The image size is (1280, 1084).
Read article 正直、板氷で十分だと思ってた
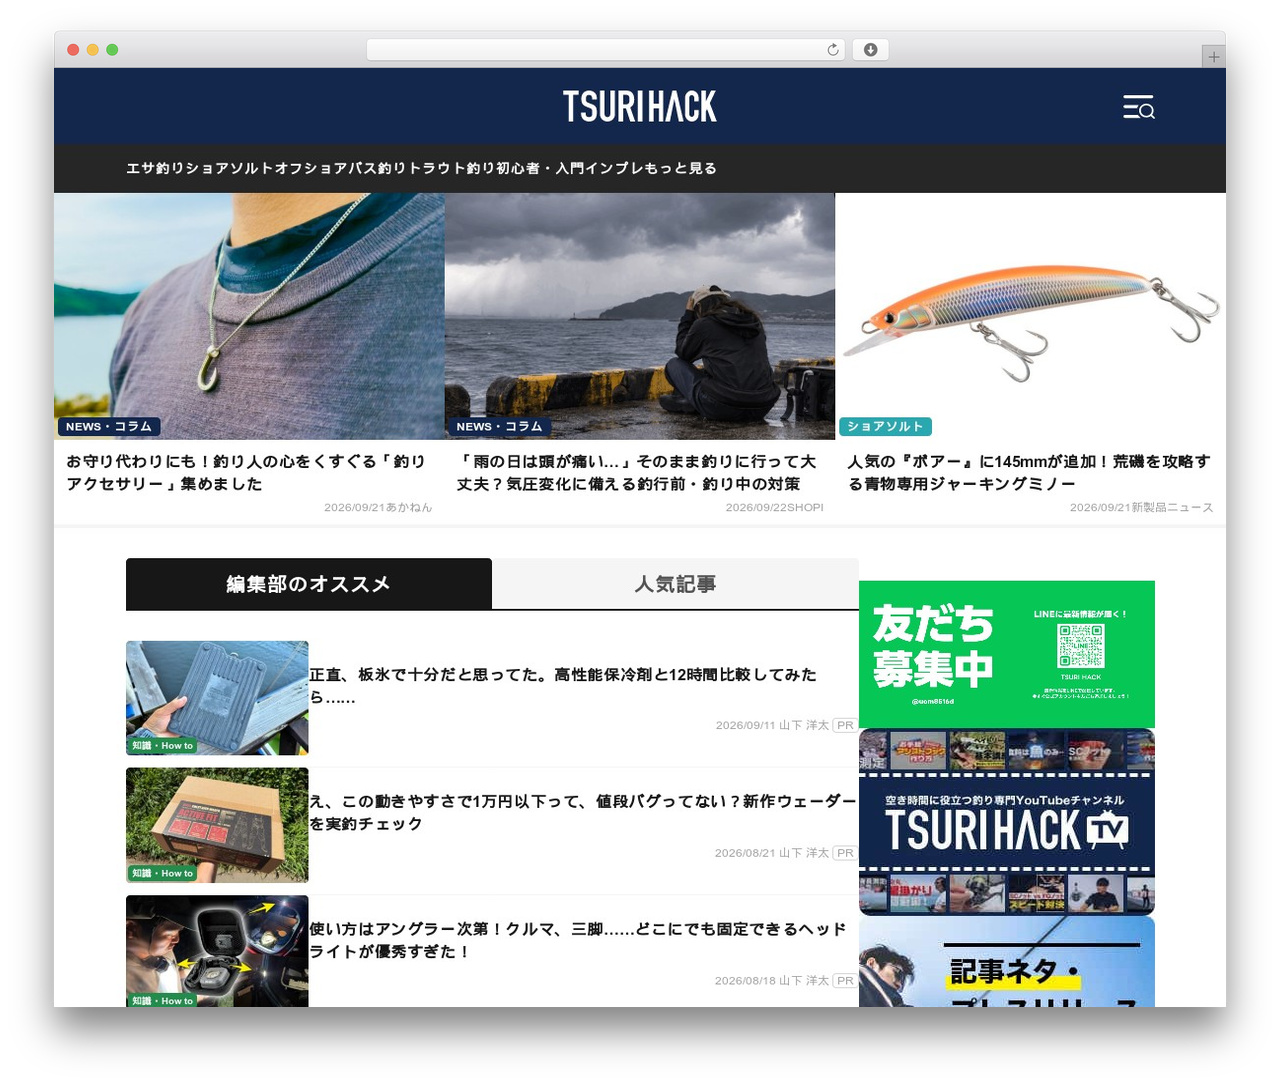pyautogui.click(x=563, y=686)
